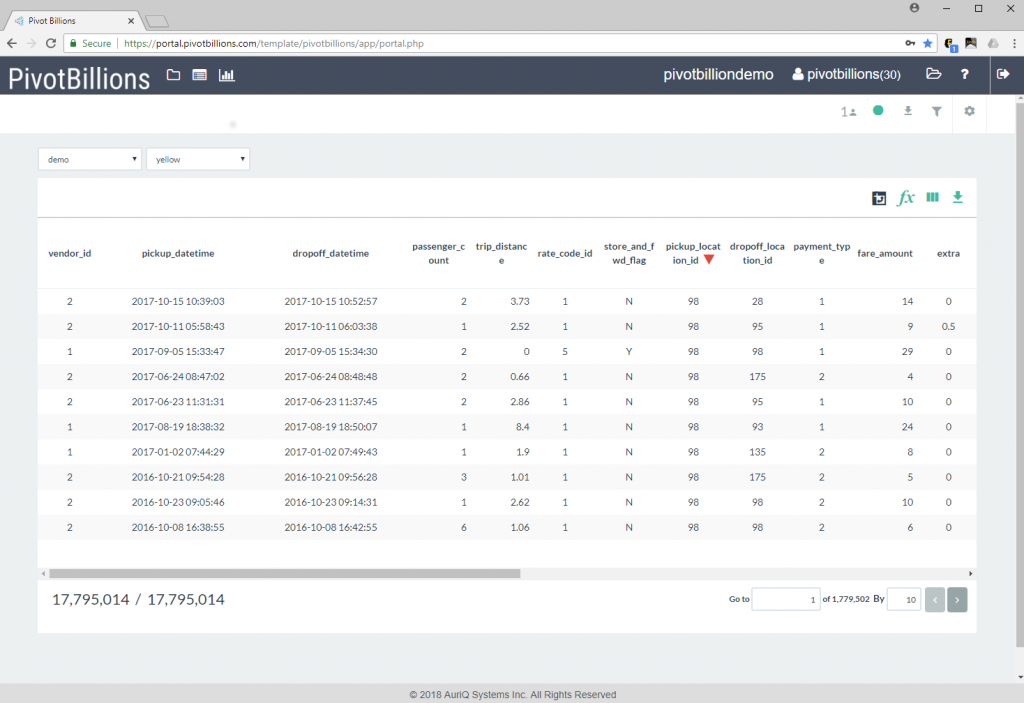Expand the yellow dropdown
The image size is (1024, 703).
pos(198,159)
